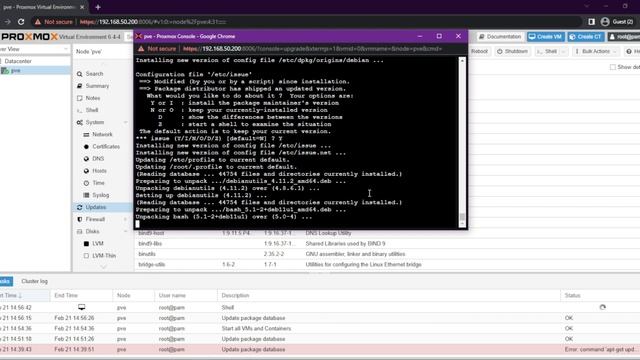Click the console scrollbar up arrow

tap(462, 60)
